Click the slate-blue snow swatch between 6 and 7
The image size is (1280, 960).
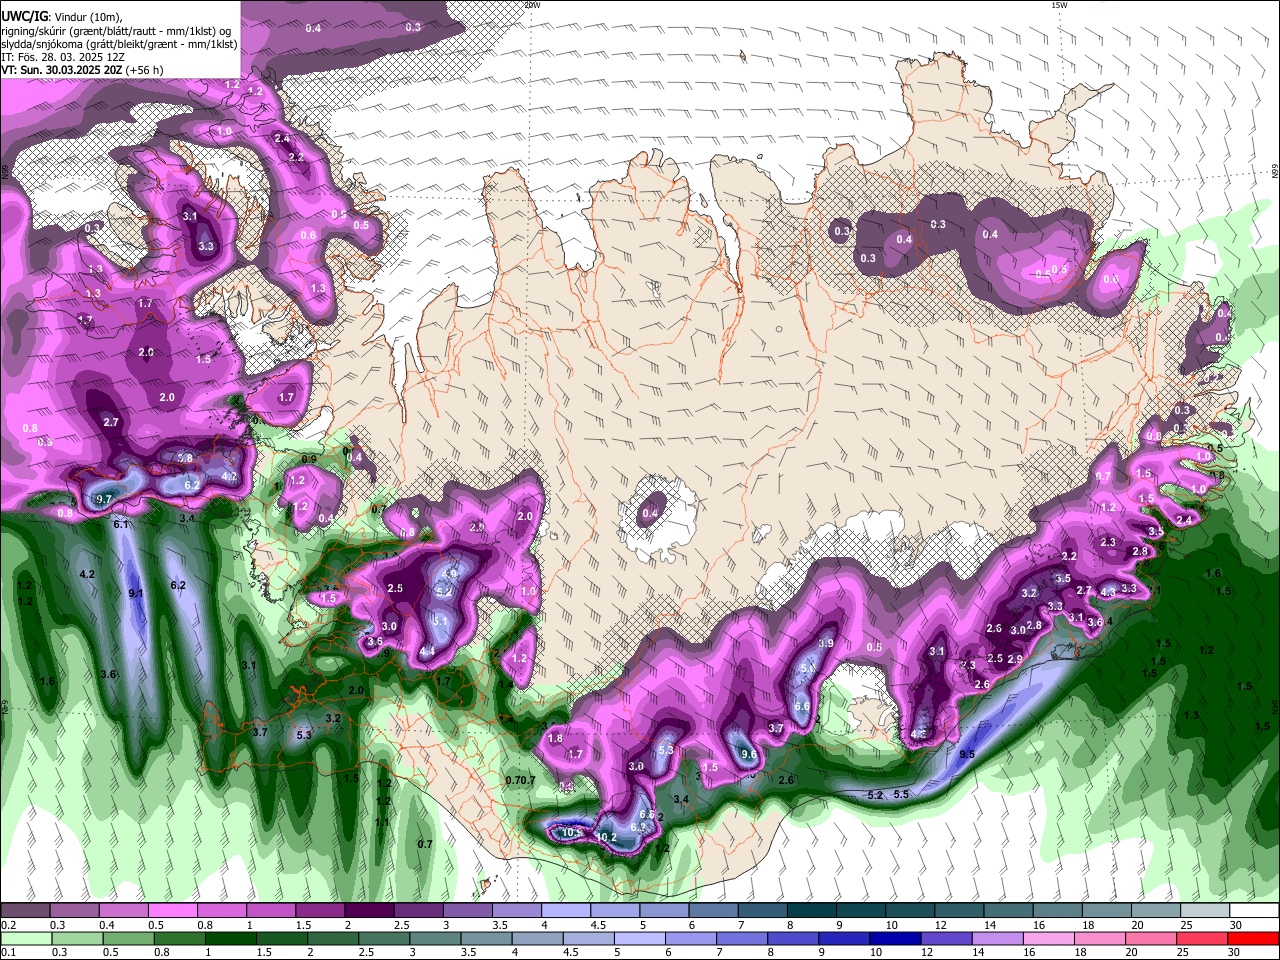(x=713, y=910)
